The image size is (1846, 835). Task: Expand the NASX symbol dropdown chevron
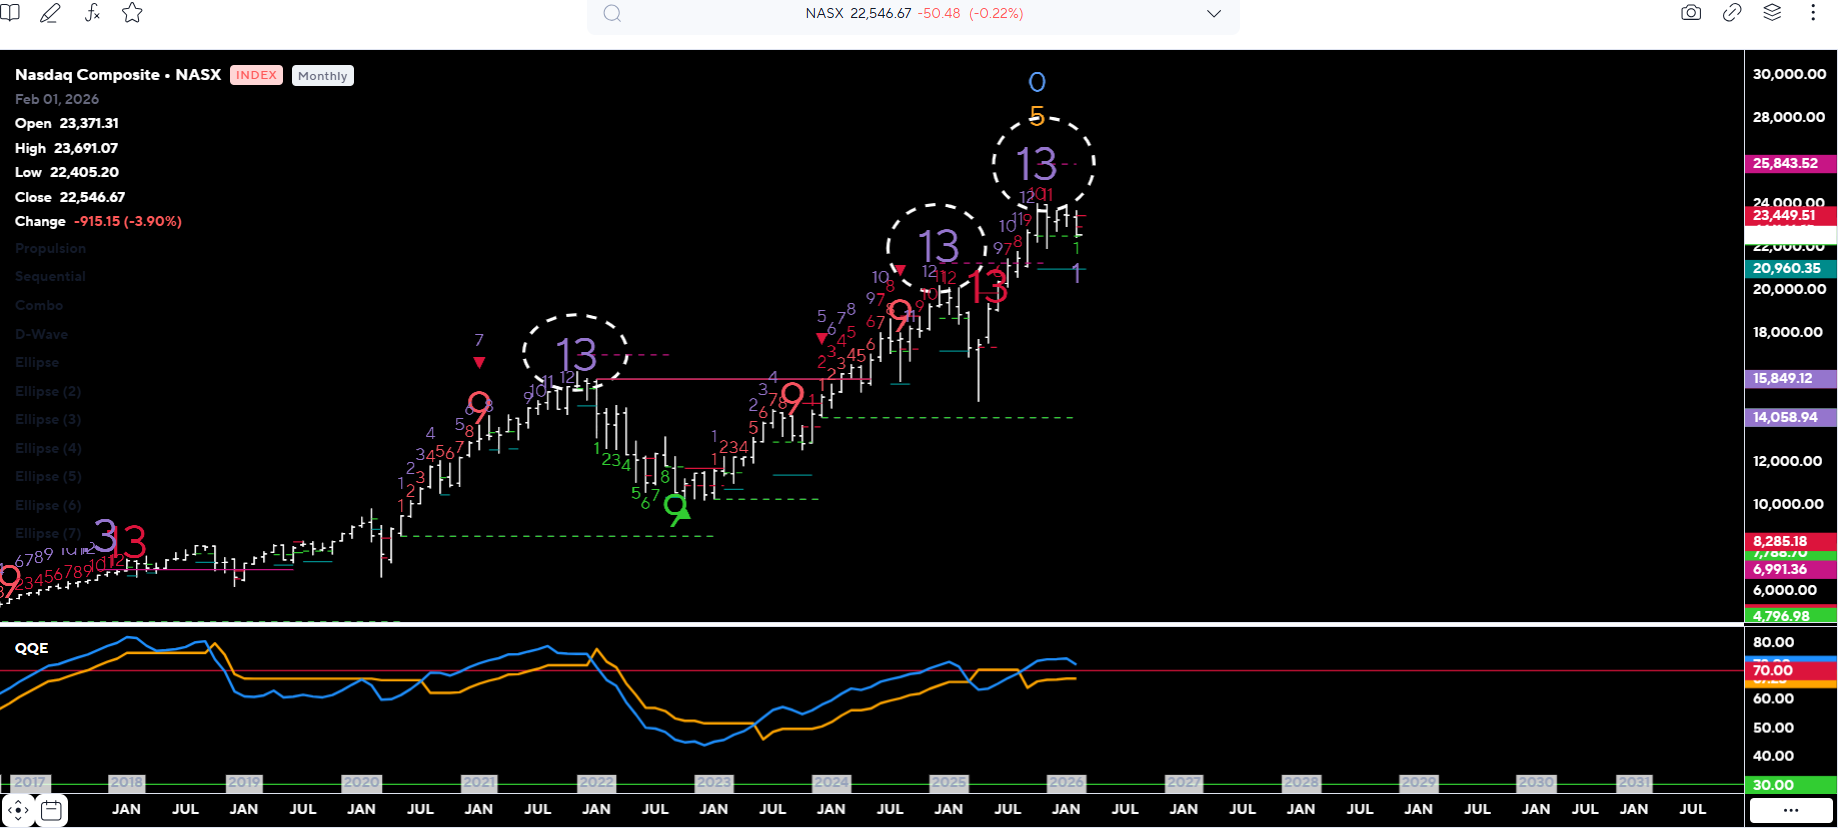click(x=1214, y=14)
